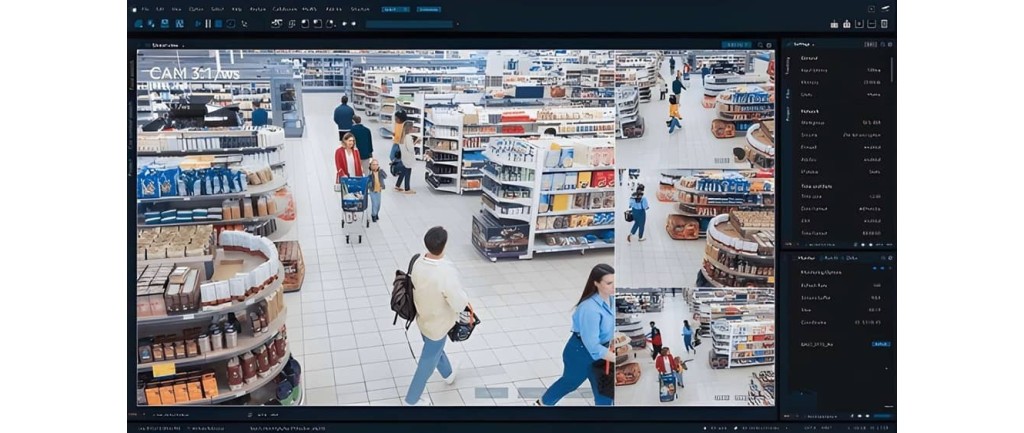Click the General section heading in Settings
Viewport: 1024px width, 433px height.
click(809, 58)
